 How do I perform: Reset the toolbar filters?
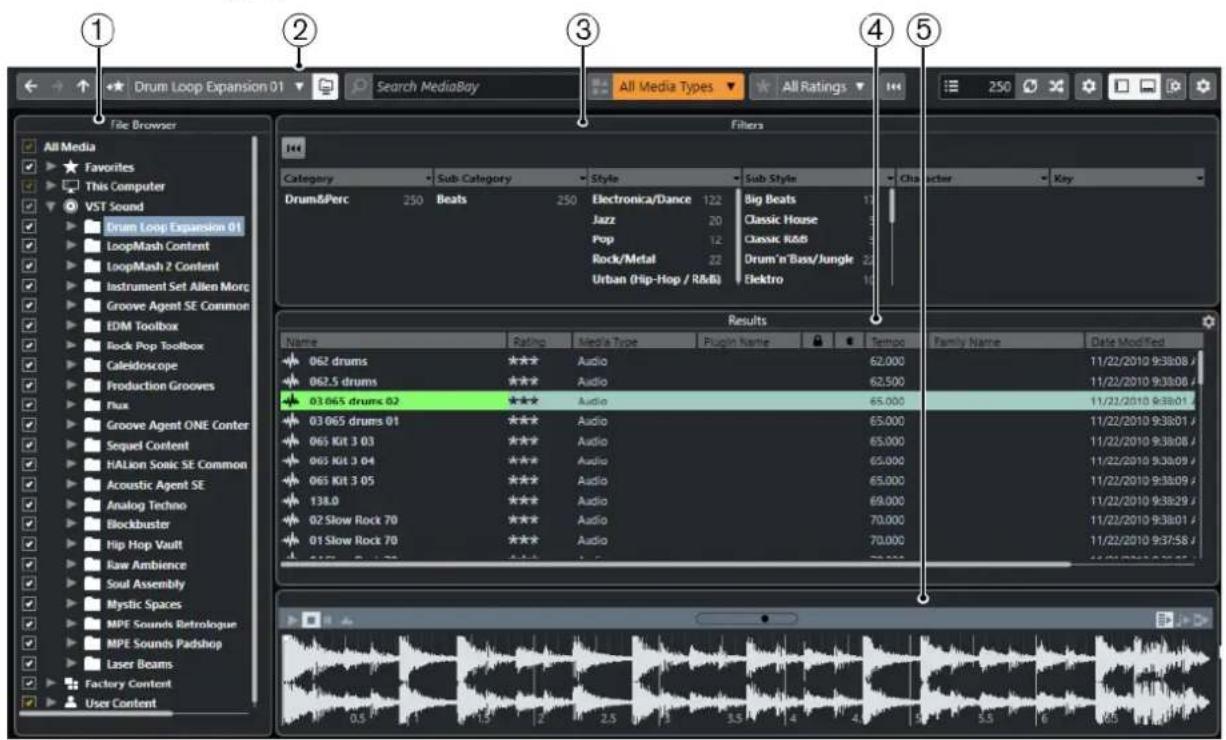click(892, 87)
